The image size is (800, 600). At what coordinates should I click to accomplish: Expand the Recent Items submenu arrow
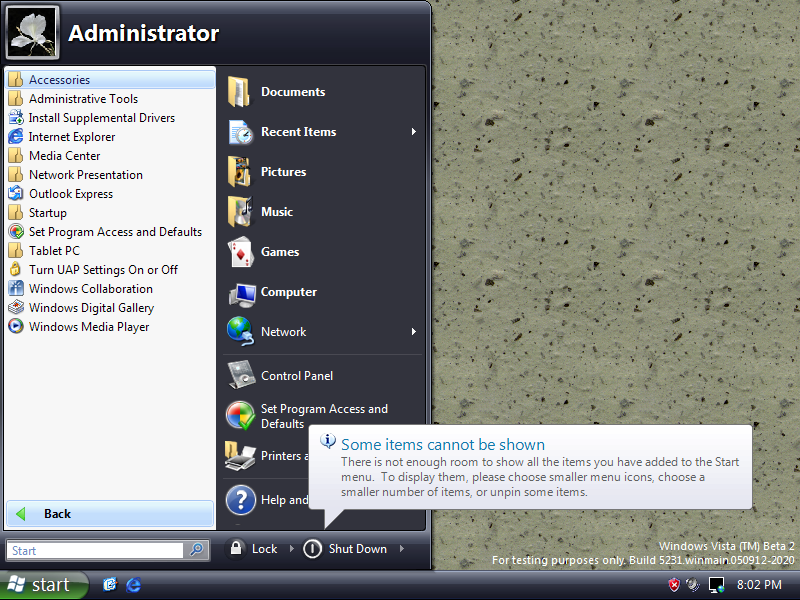[414, 132]
